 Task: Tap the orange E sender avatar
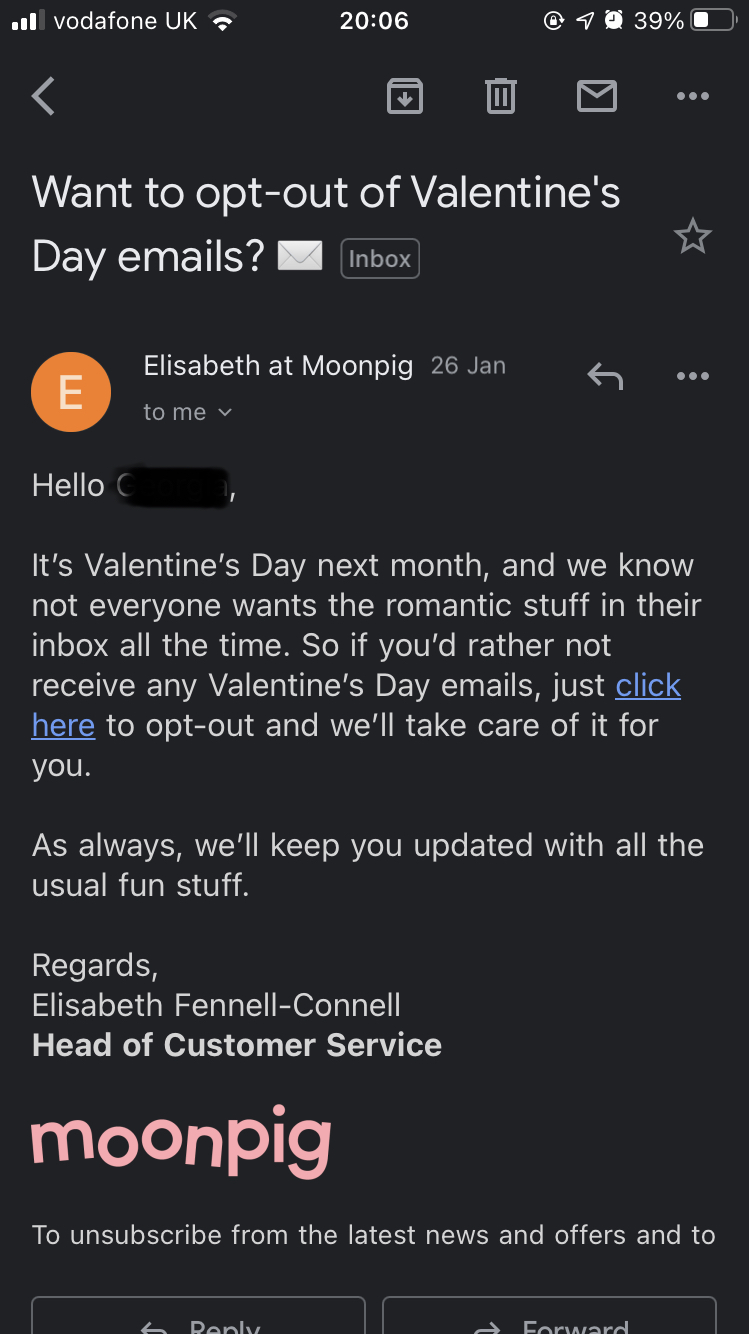click(71, 392)
